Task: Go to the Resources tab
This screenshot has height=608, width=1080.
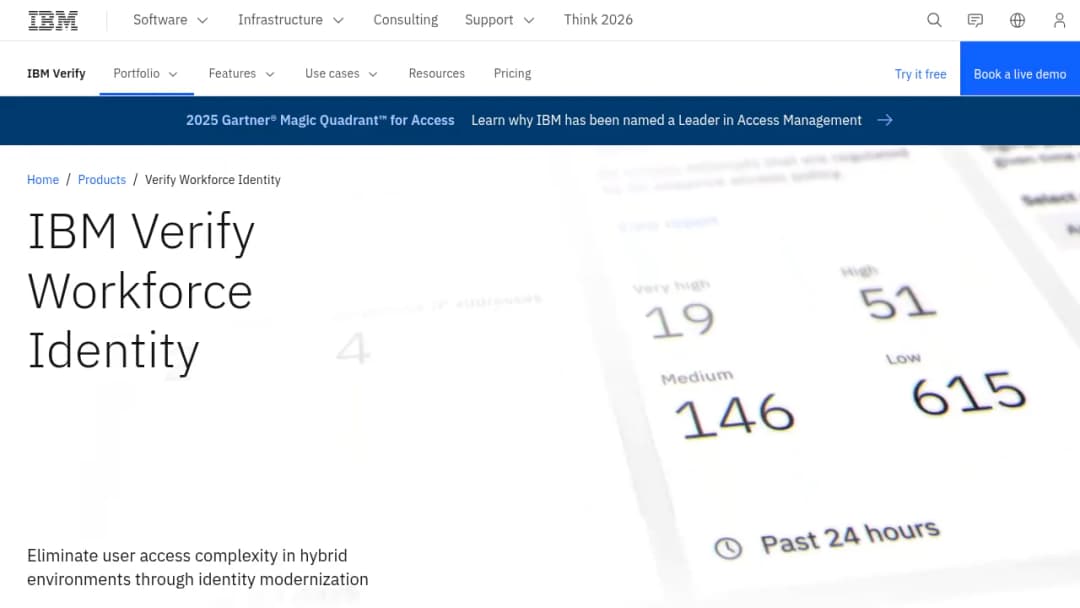Action: 437,74
